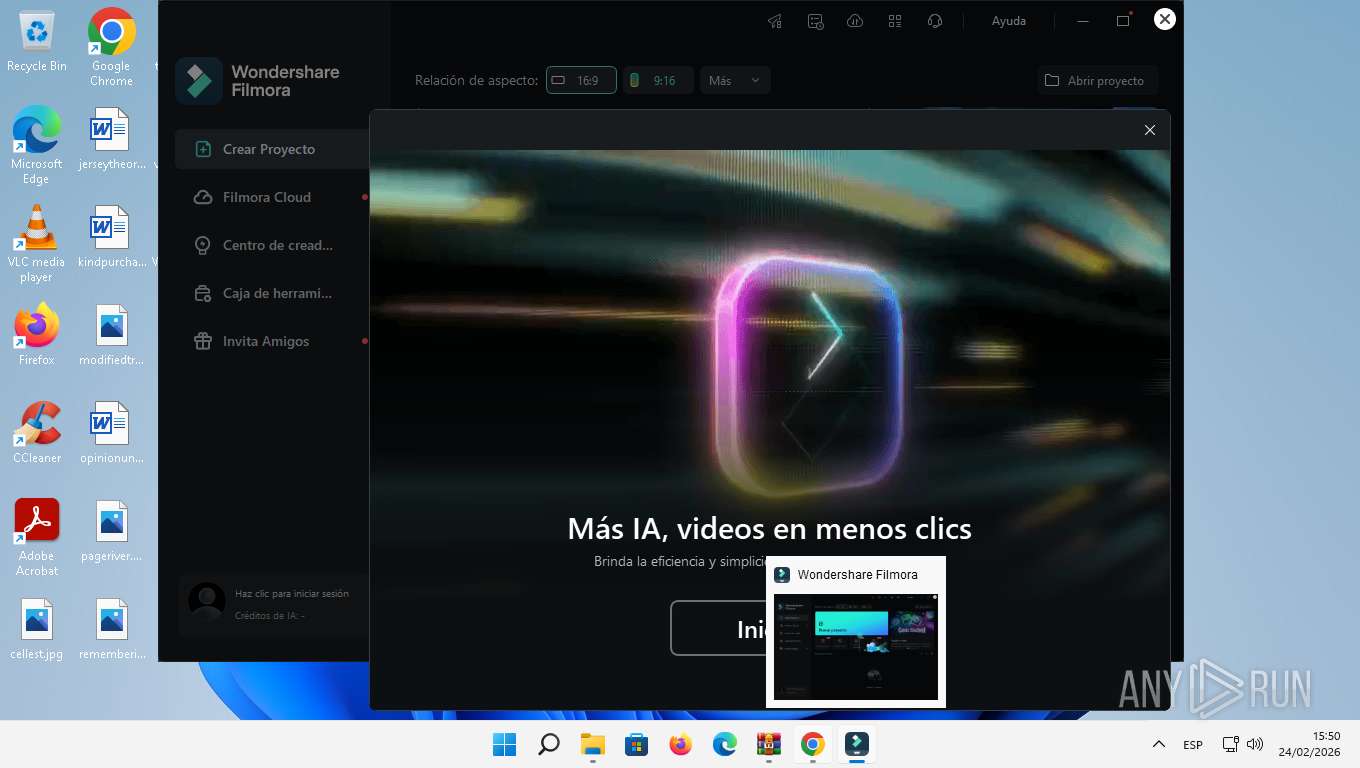Click the Filmora icon in the taskbar
This screenshot has width=1360, height=768.
coord(857,744)
